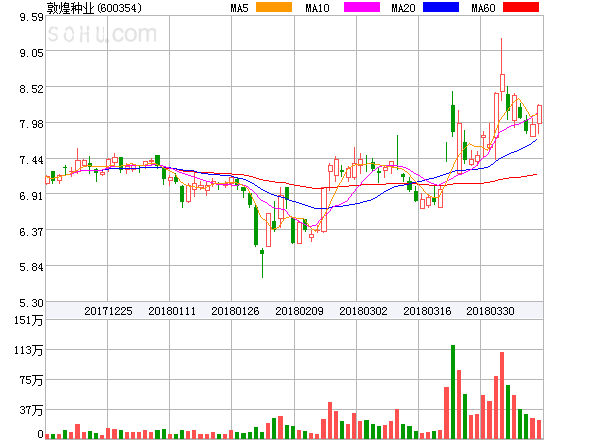This screenshot has height=440, width=600.
Task: Click the 6.91 price axis label
Action: click(31, 196)
